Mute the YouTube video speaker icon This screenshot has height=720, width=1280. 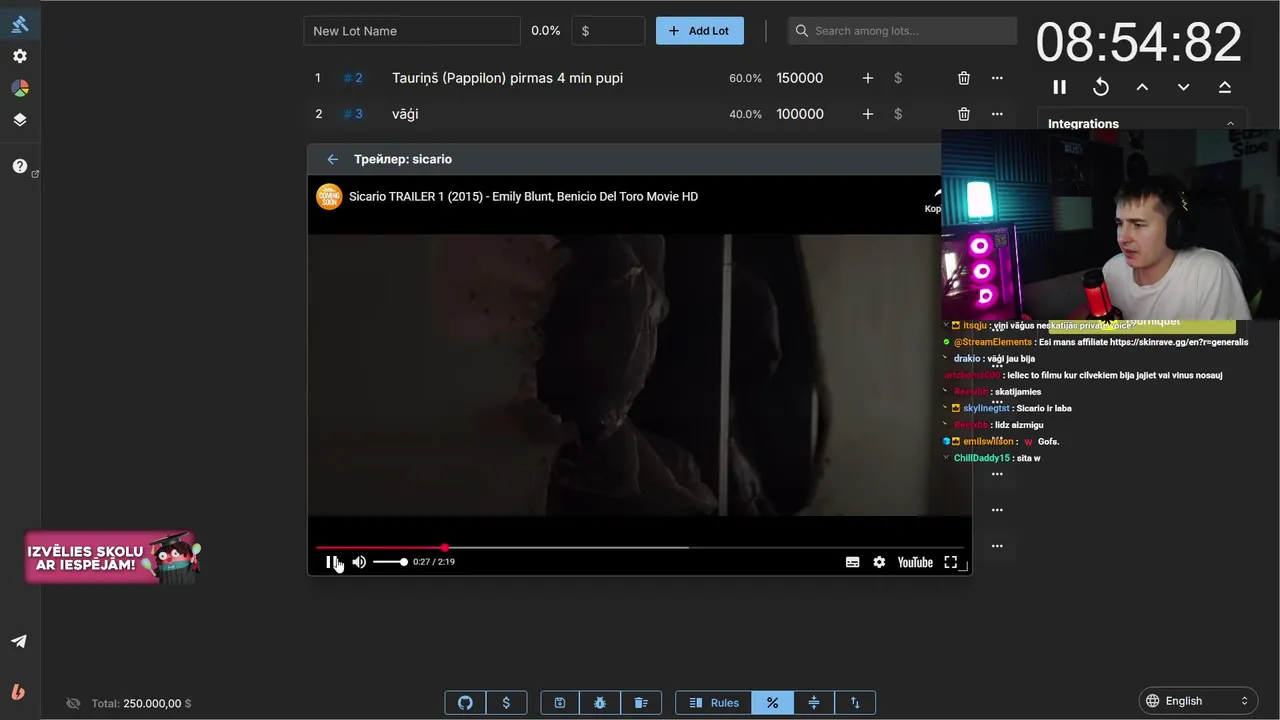tap(359, 562)
